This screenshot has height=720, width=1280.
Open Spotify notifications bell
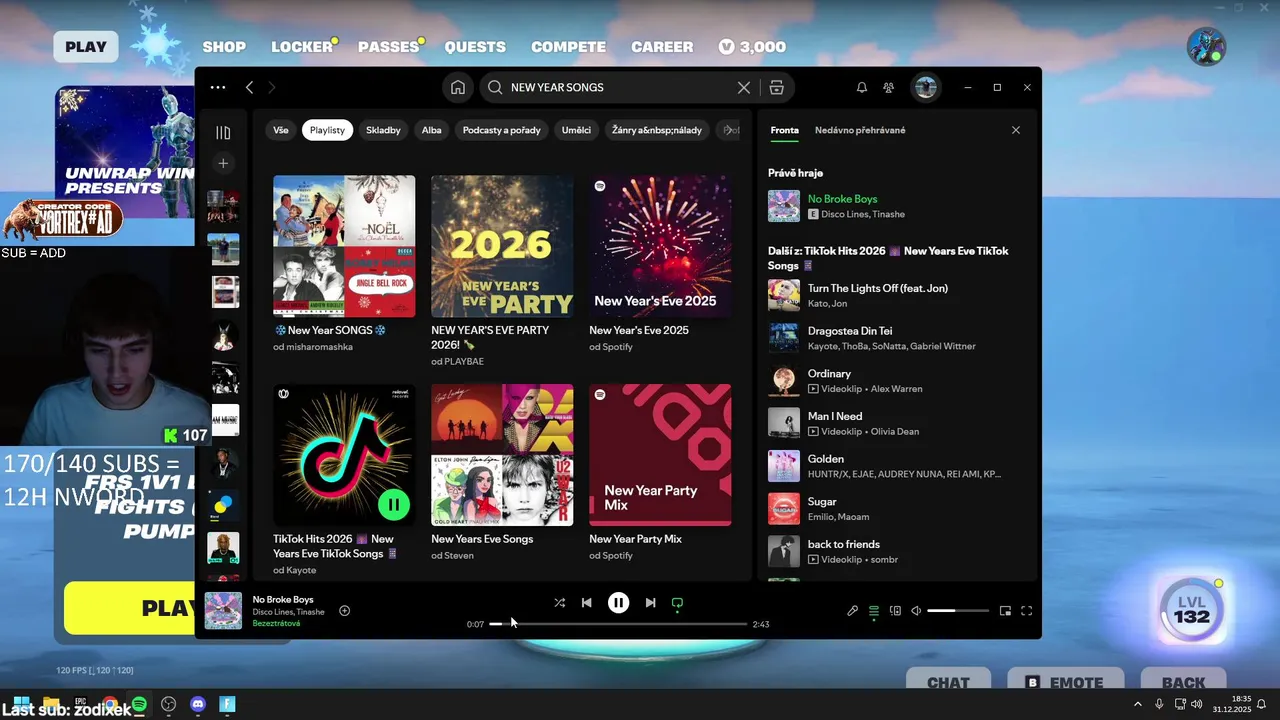tap(862, 88)
